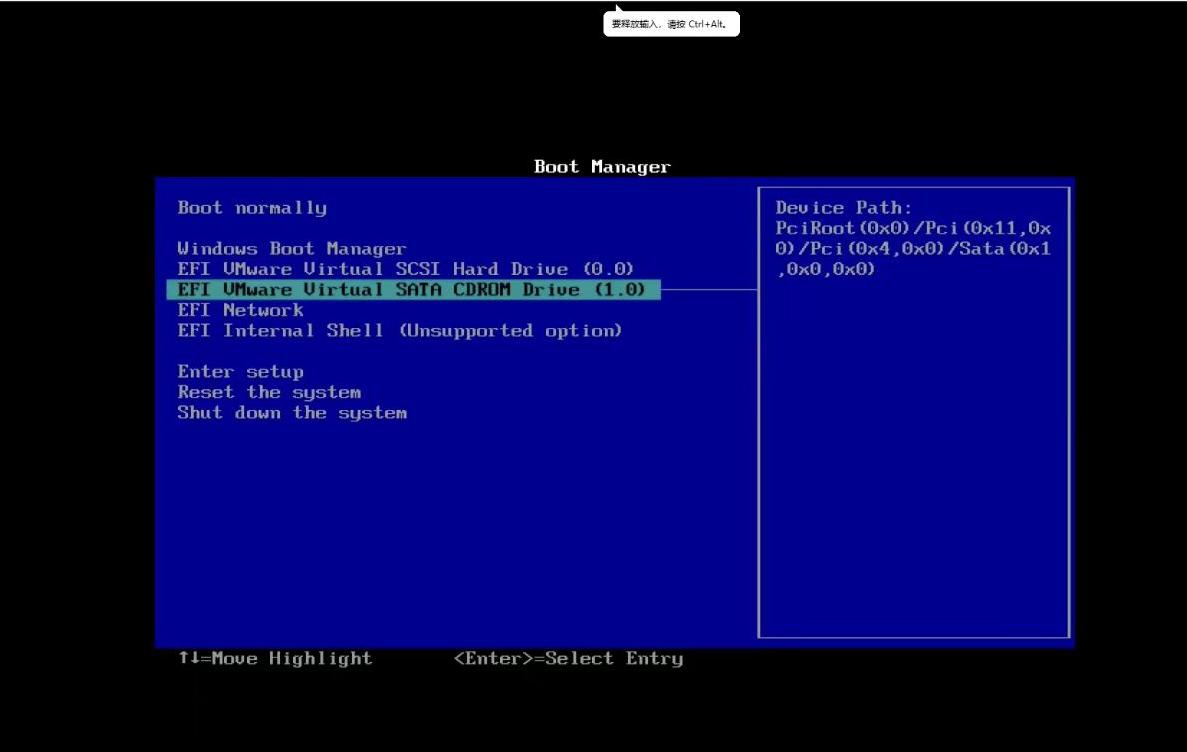
Task: Choose EFI Internal Shell (Unsupported option)
Action: (x=400, y=331)
